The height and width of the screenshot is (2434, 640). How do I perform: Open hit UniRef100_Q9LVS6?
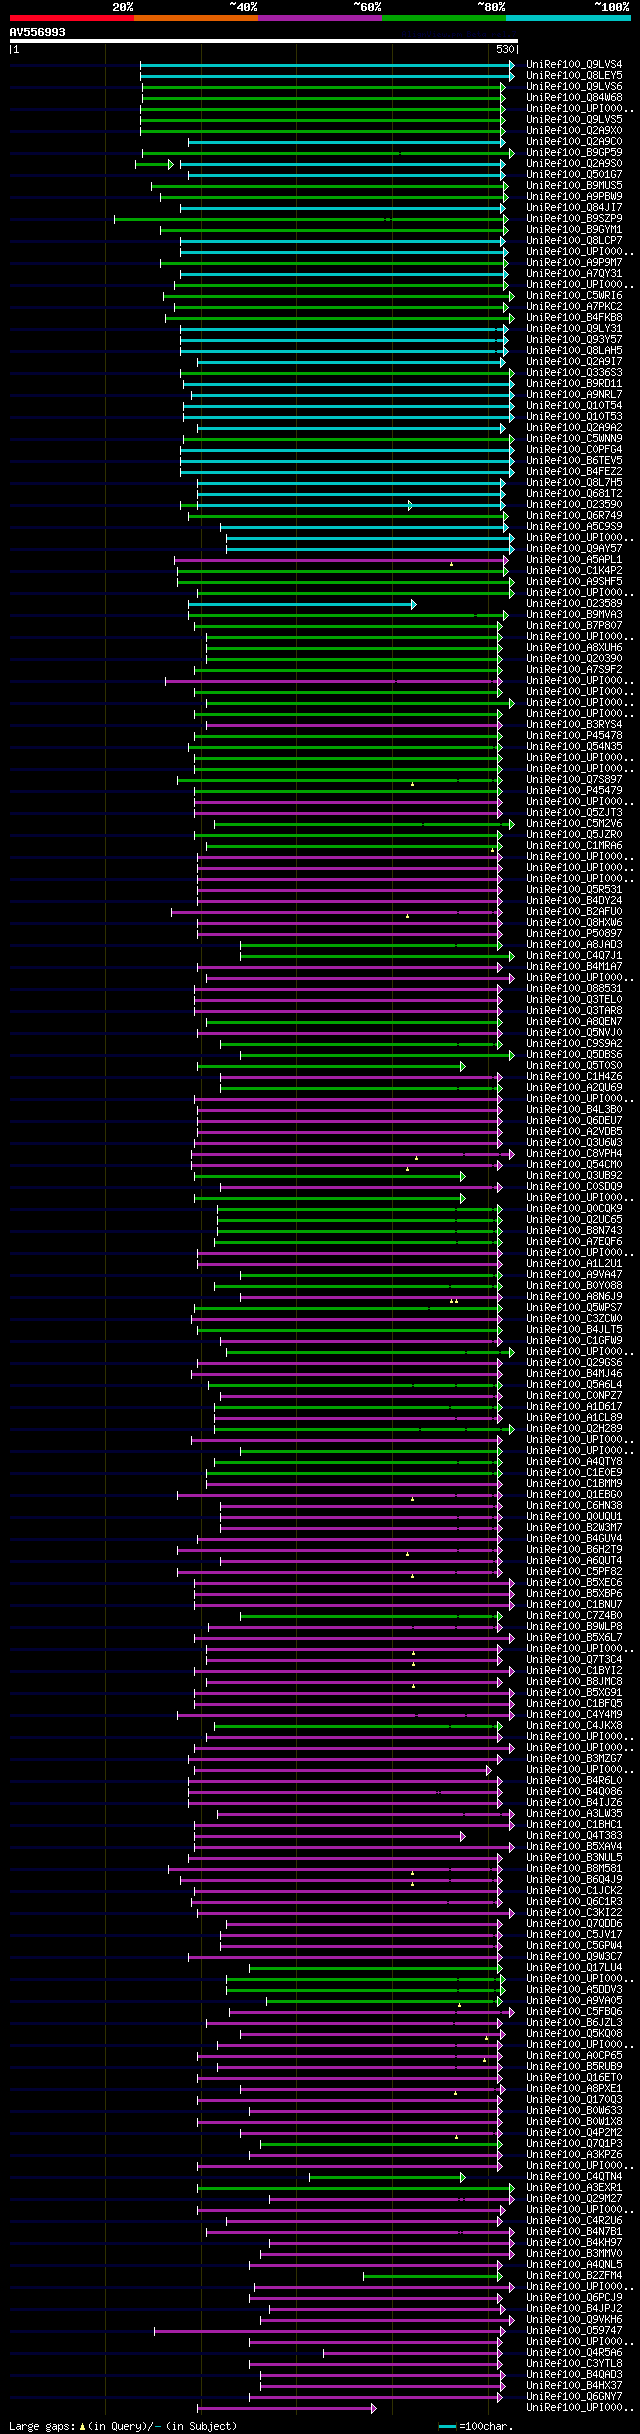coord(574,86)
